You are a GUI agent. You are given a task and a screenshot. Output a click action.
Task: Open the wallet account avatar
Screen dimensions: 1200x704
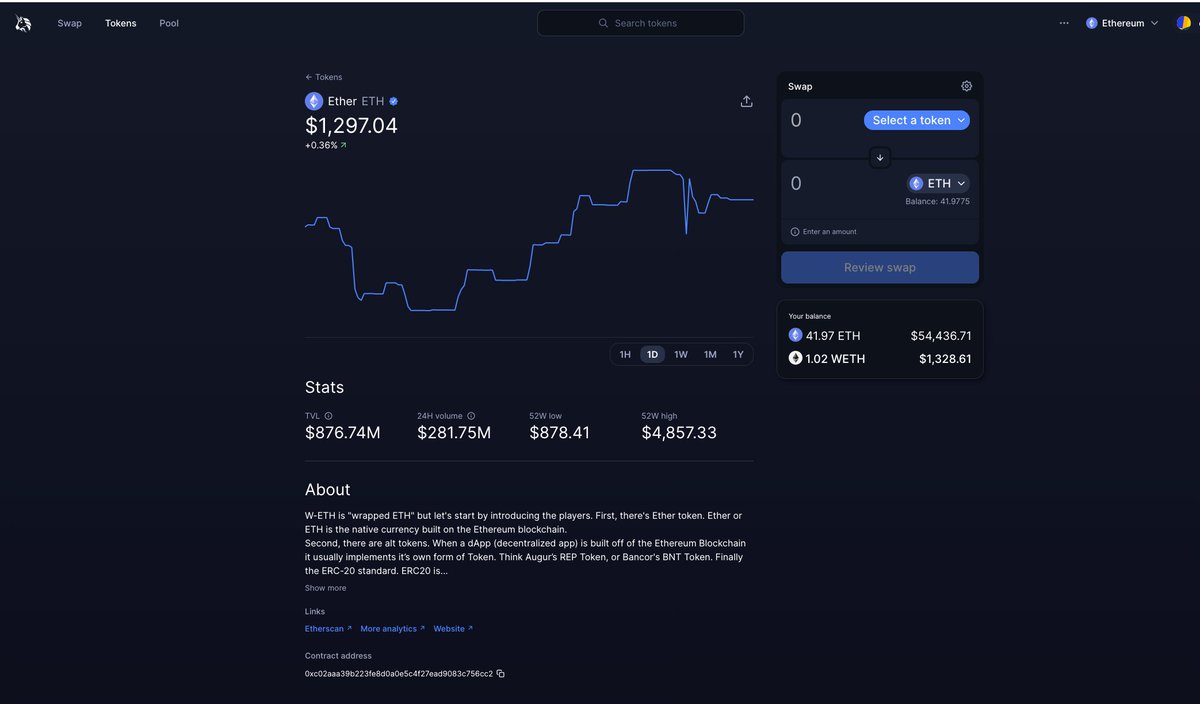click(x=1184, y=23)
